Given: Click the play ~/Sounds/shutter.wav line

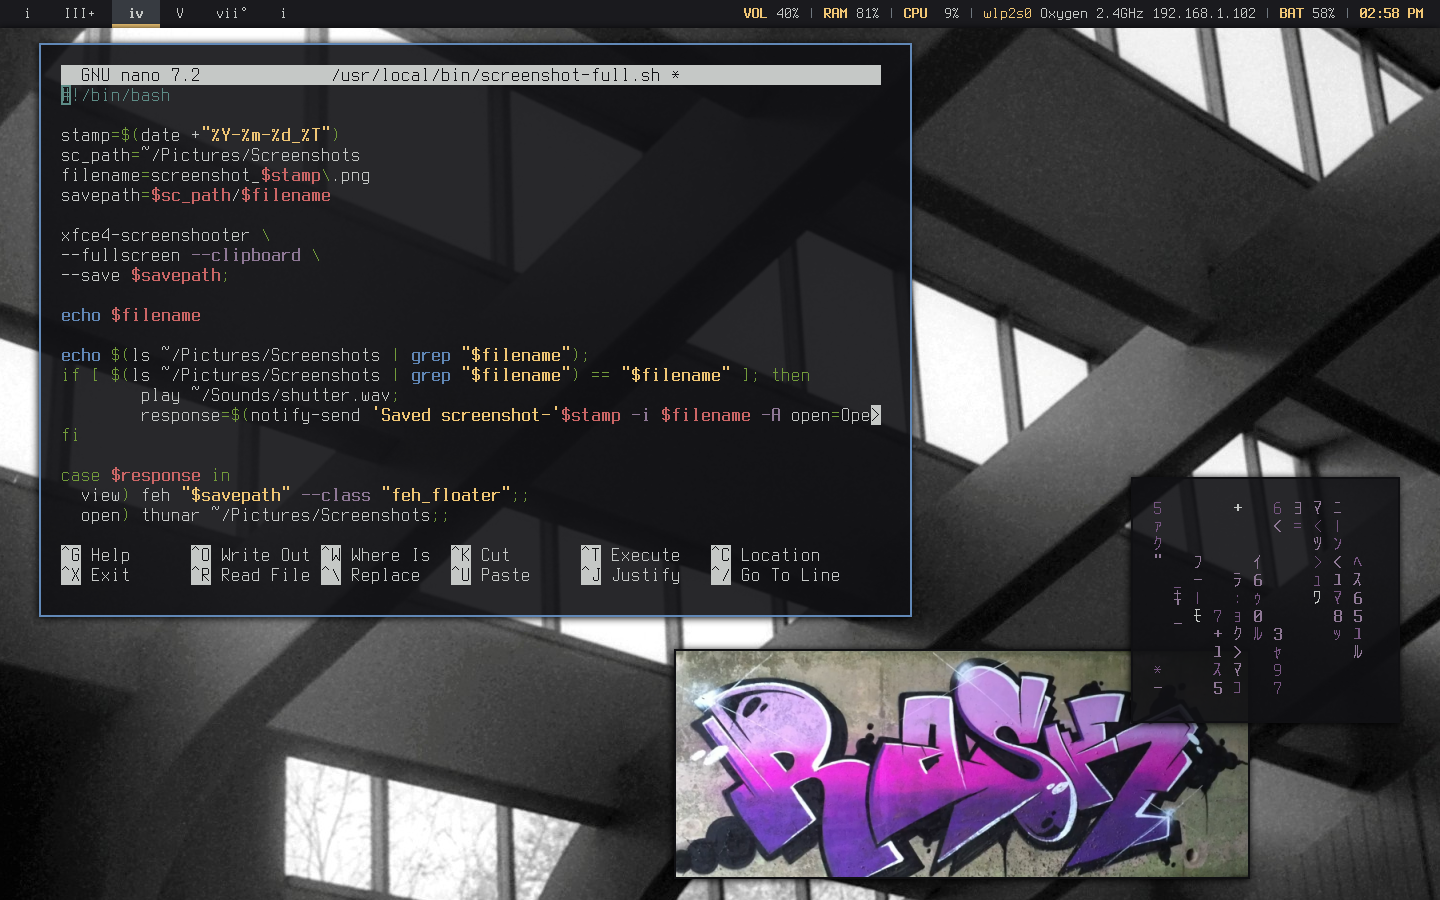Looking at the screenshot, I should coord(270,395).
